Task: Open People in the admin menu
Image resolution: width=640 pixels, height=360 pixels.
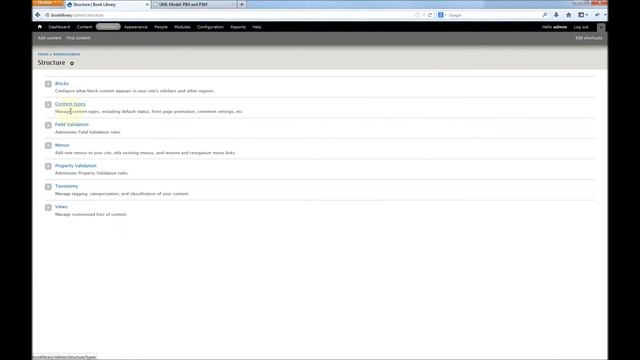Action: tap(161, 27)
